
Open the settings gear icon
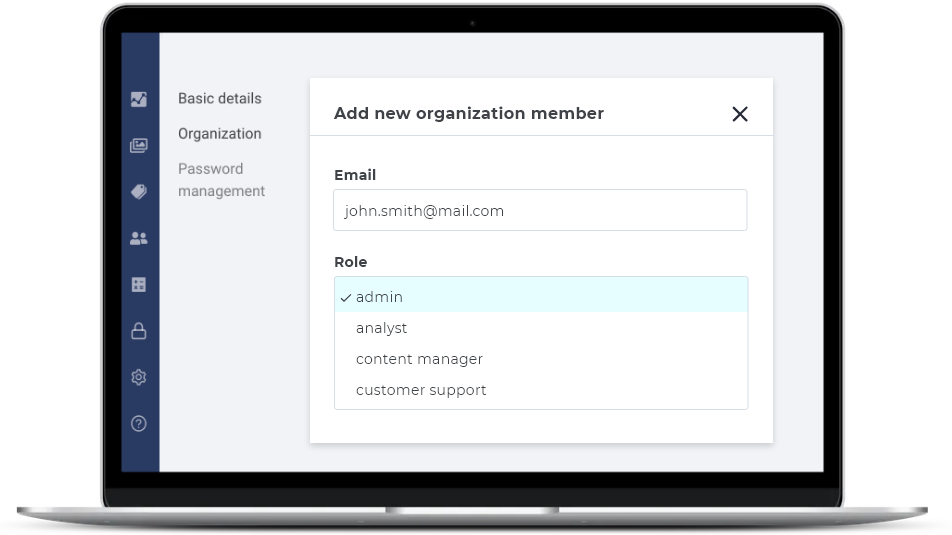(x=139, y=377)
